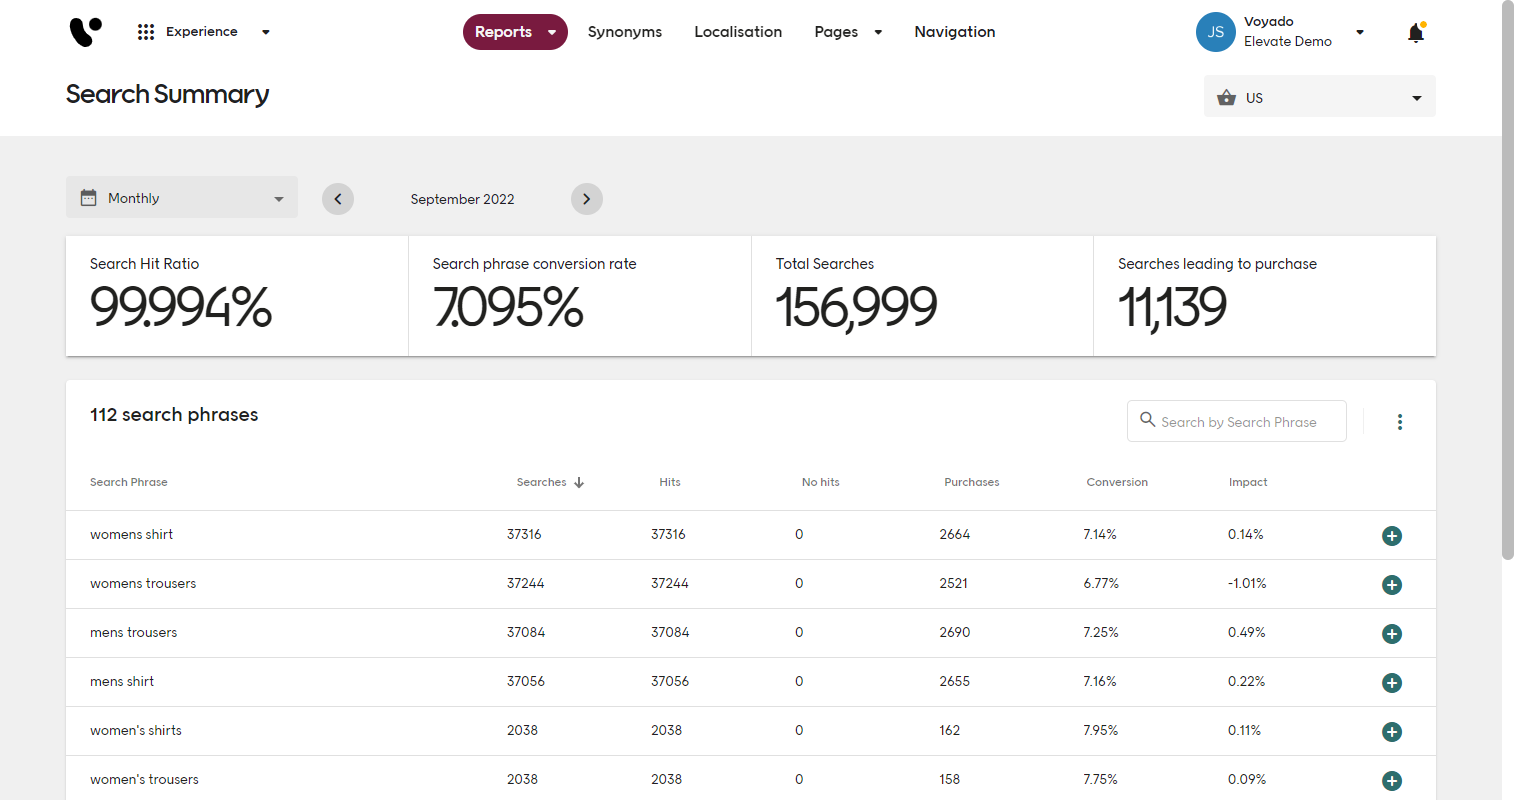The height and width of the screenshot is (800, 1514).
Task: Open the three-dot table options menu
Action: (1400, 422)
